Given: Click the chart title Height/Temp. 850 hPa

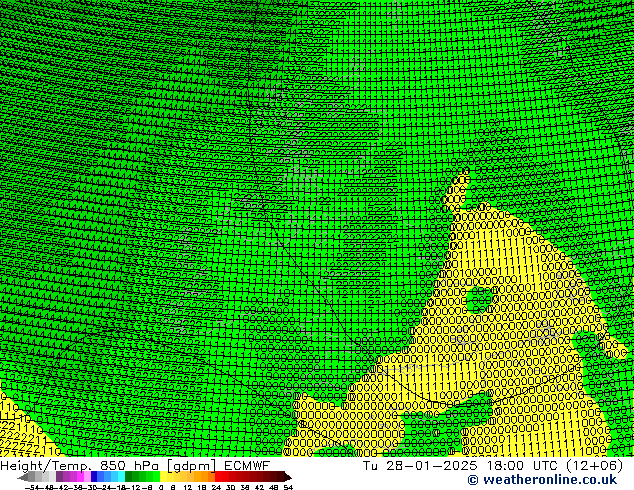Looking at the screenshot, I should [80, 466].
